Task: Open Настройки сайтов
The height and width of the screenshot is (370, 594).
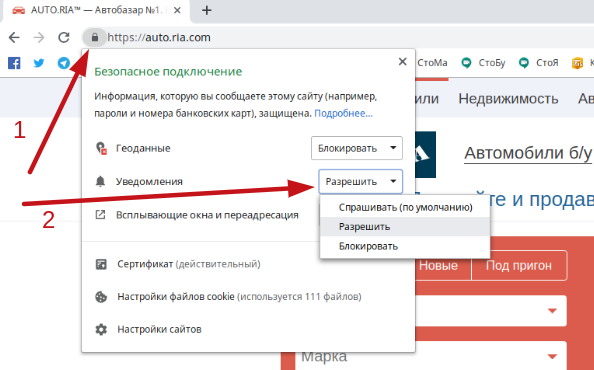Action: click(x=159, y=329)
